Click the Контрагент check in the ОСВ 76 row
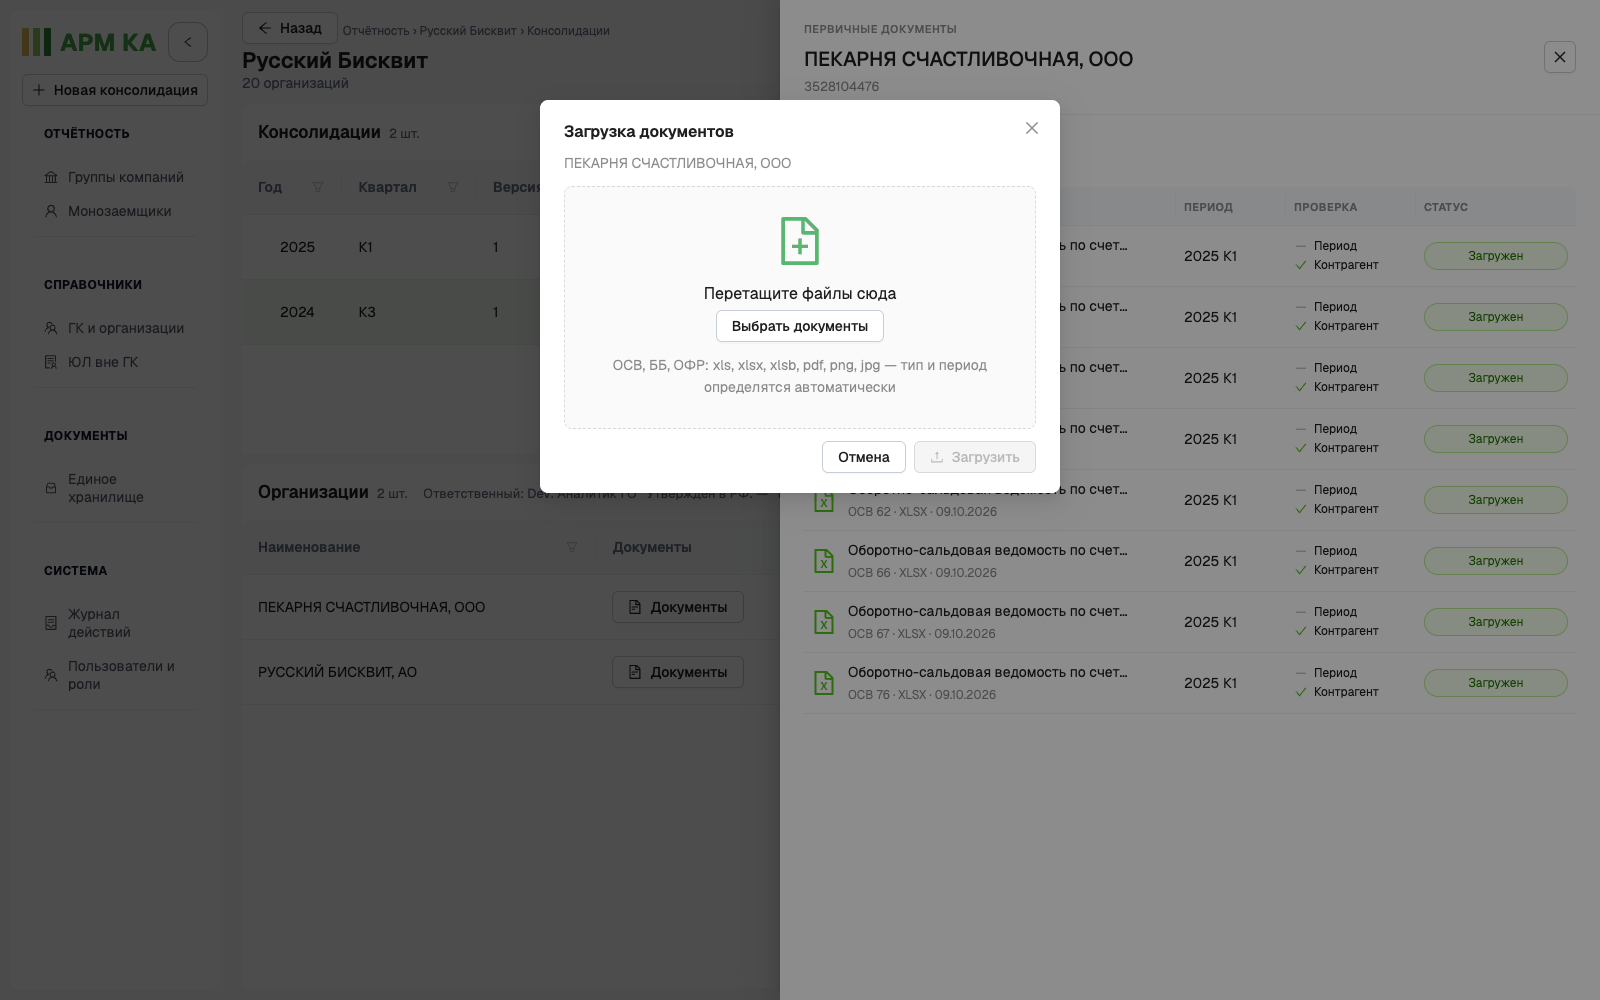Viewport: 1600px width, 1000px height. pyautogui.click(x=1337, y=692)
